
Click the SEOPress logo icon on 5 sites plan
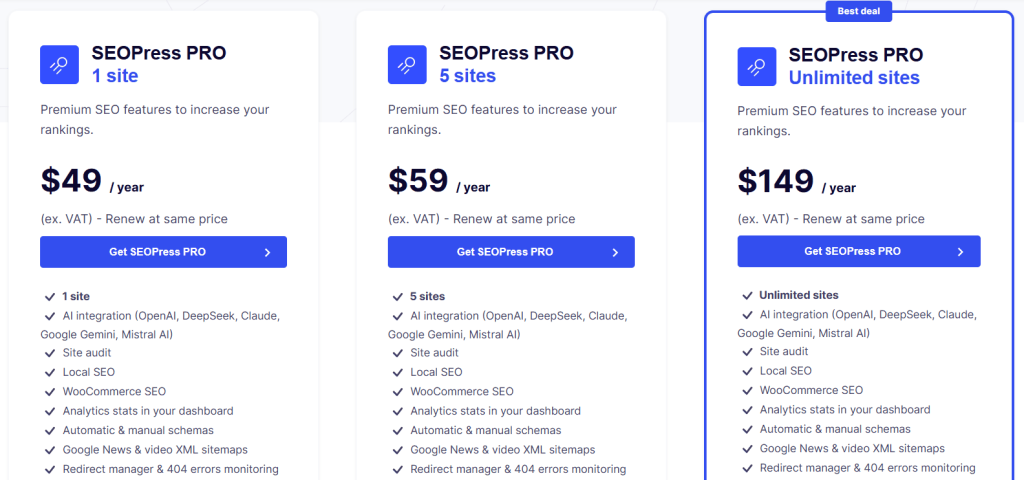[407, 65]
